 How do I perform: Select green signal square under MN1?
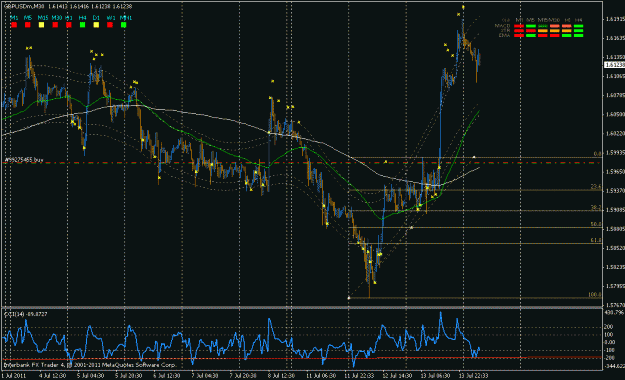pyautogui.click(x=124, y=25)
